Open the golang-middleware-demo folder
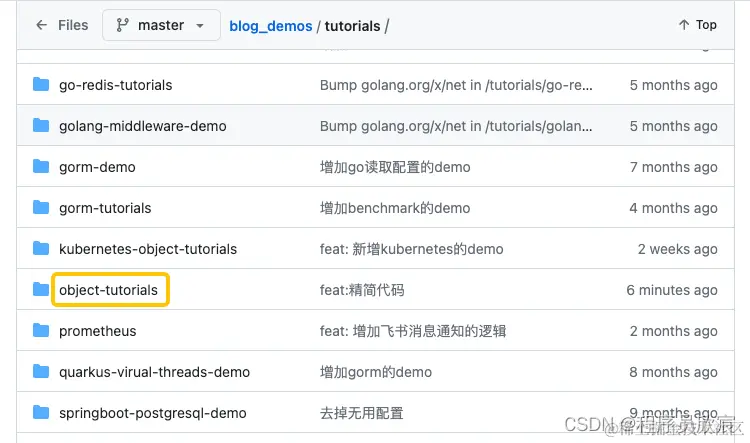 [x=143, y=126]
